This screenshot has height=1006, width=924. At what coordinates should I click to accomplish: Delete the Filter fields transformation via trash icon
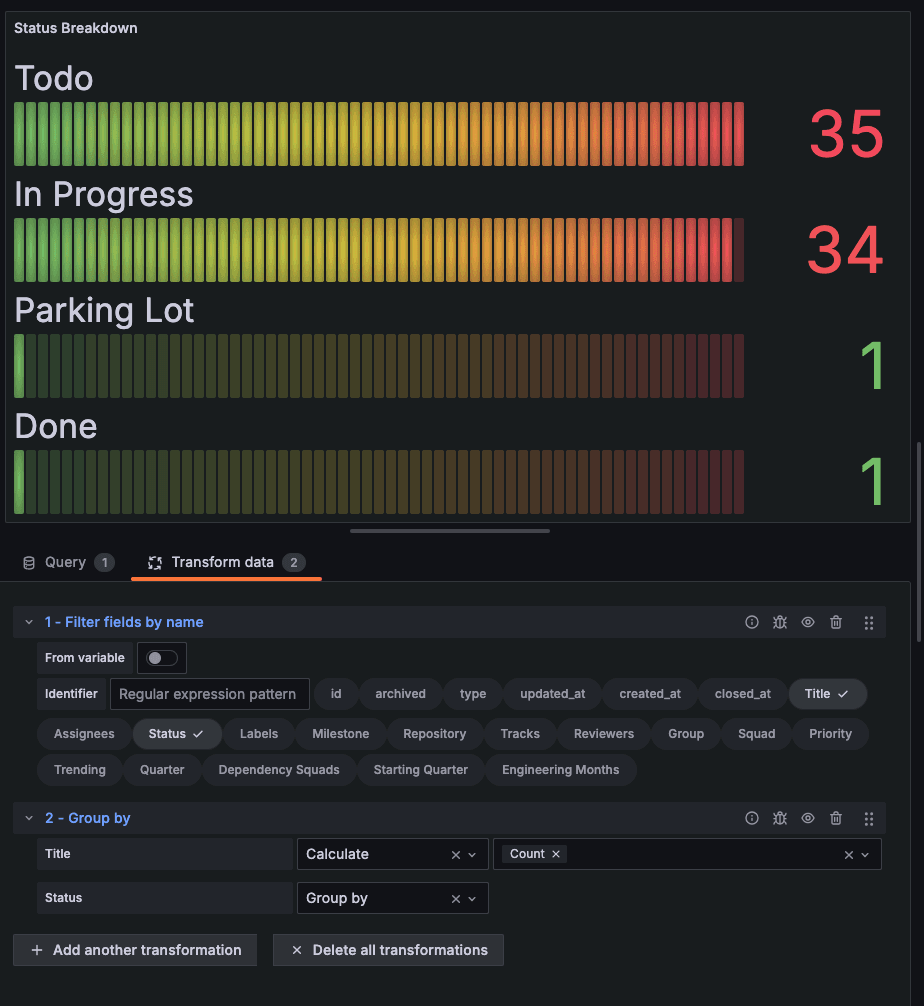[836, 622]
